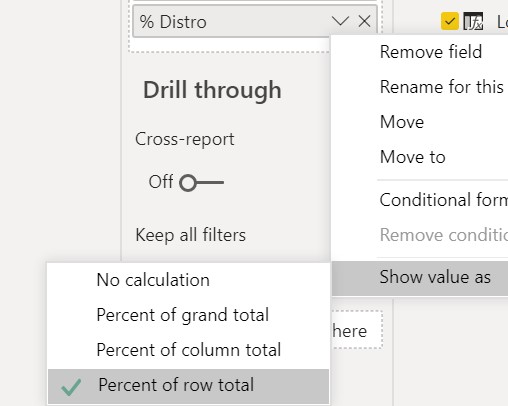
Task: Open Show value as submenu
Action: [x=420, y=278]
